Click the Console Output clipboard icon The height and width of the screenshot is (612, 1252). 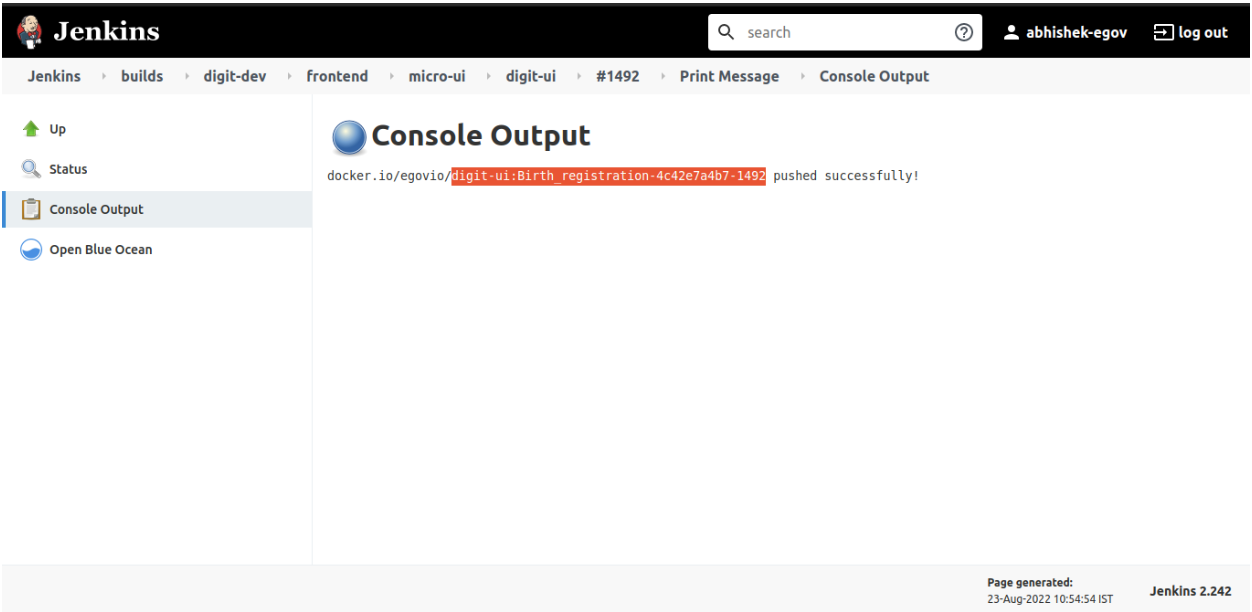point(31,209)
